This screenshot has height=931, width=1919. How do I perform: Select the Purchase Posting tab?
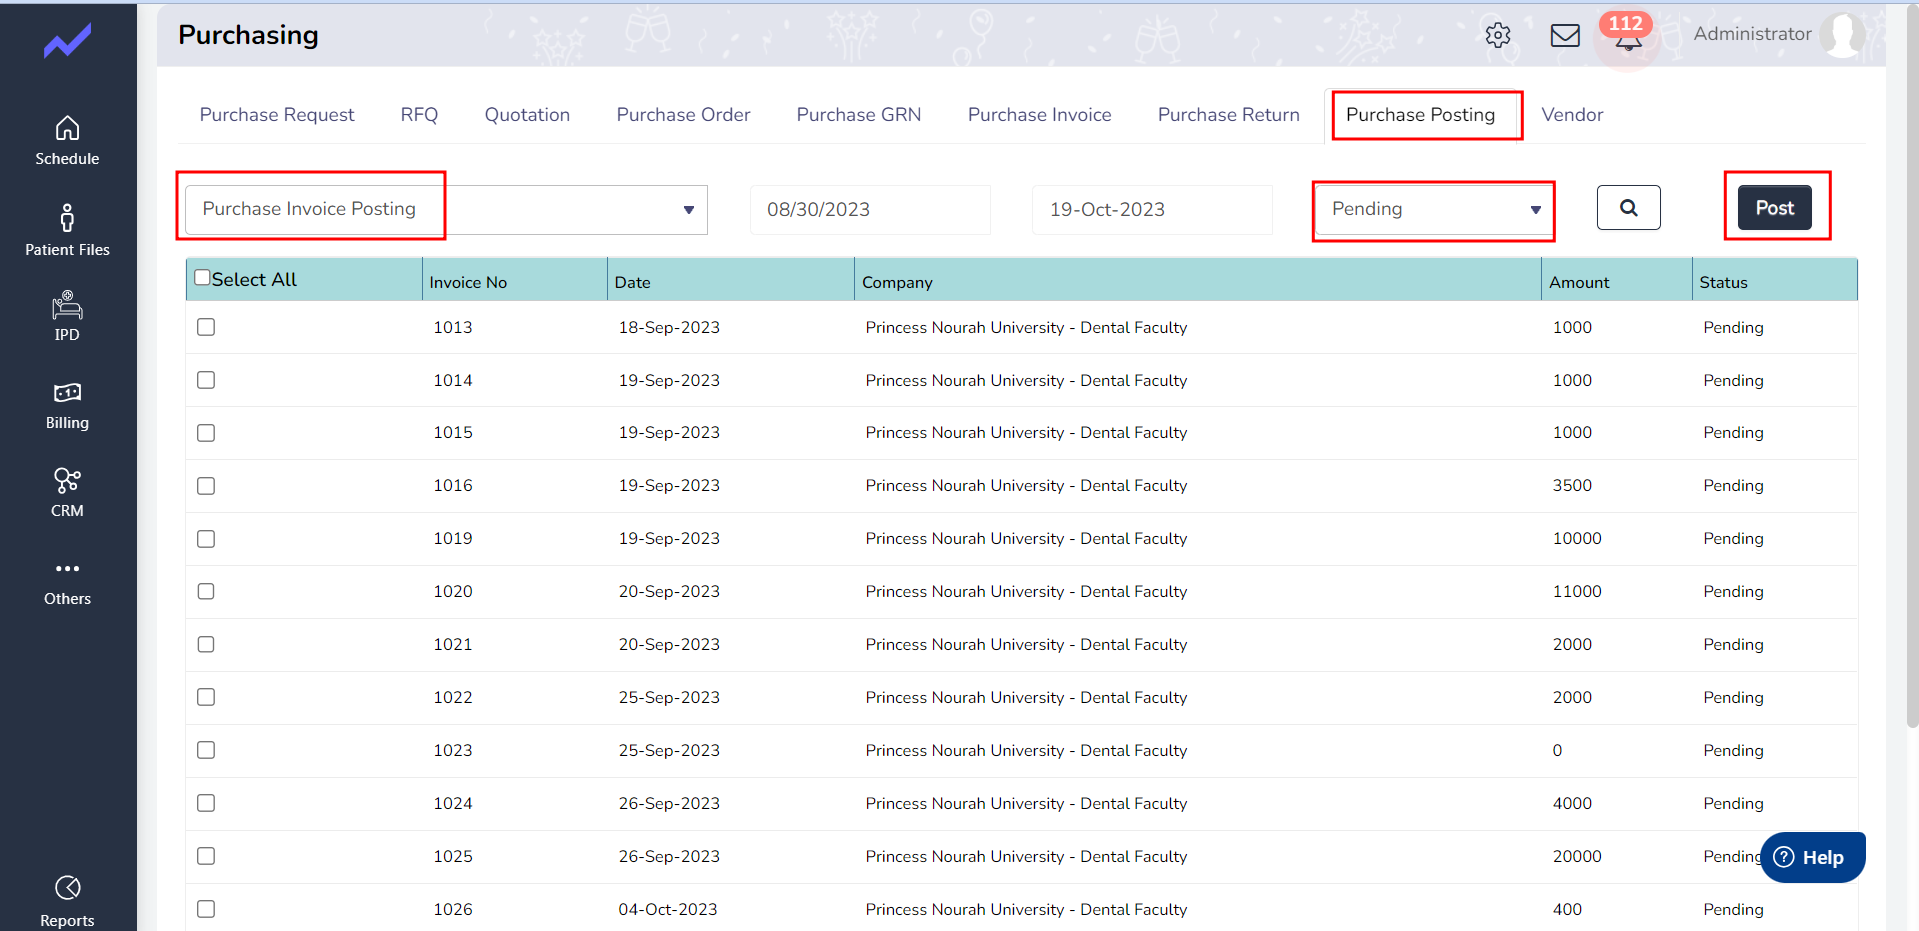click(1420, 115)
